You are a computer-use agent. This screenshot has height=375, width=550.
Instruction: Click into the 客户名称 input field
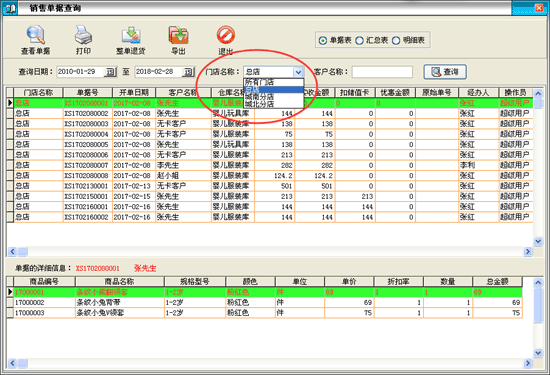coord(382,72)
